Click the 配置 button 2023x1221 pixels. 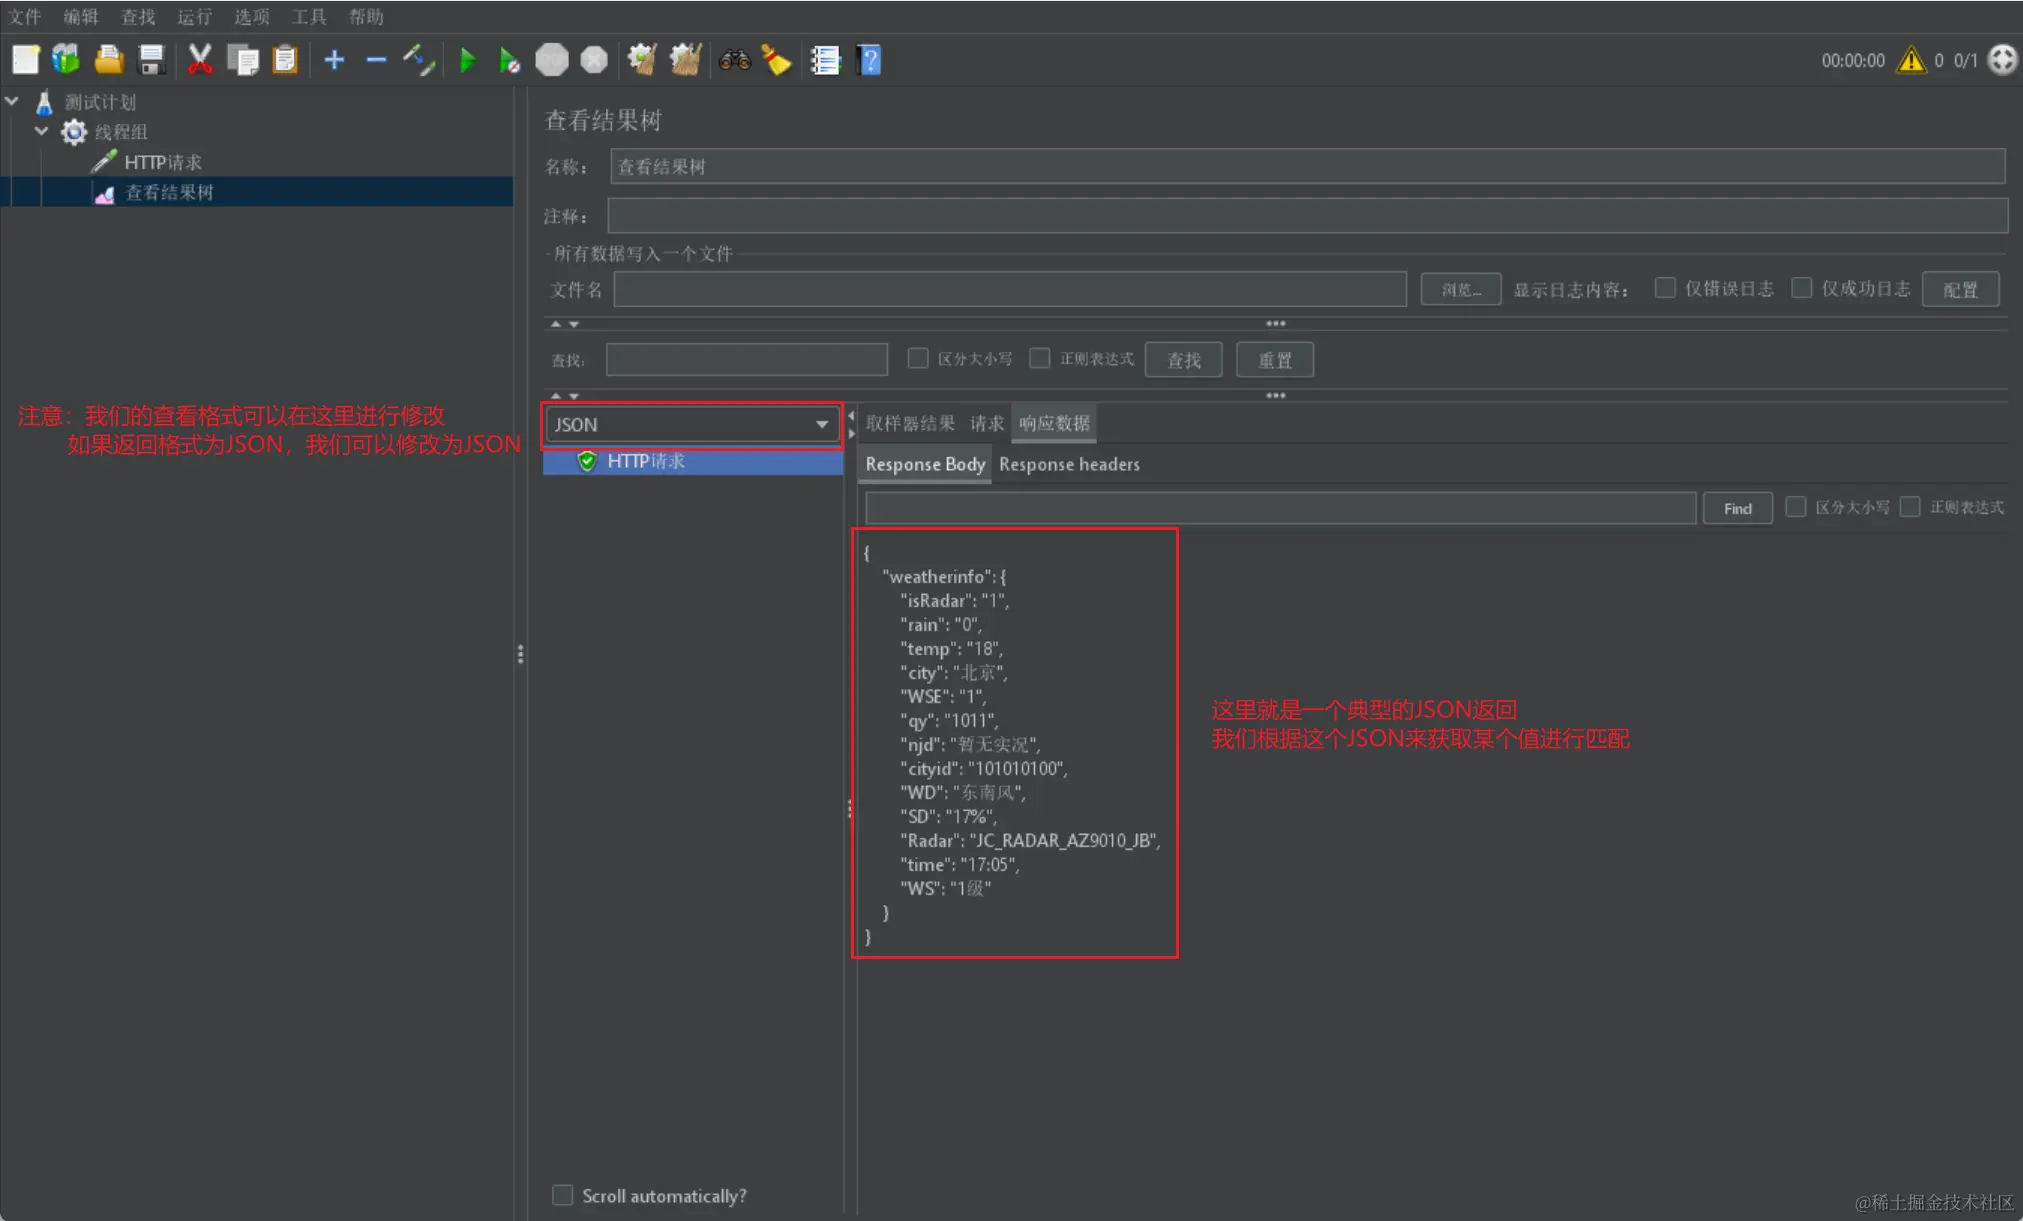1960,289
